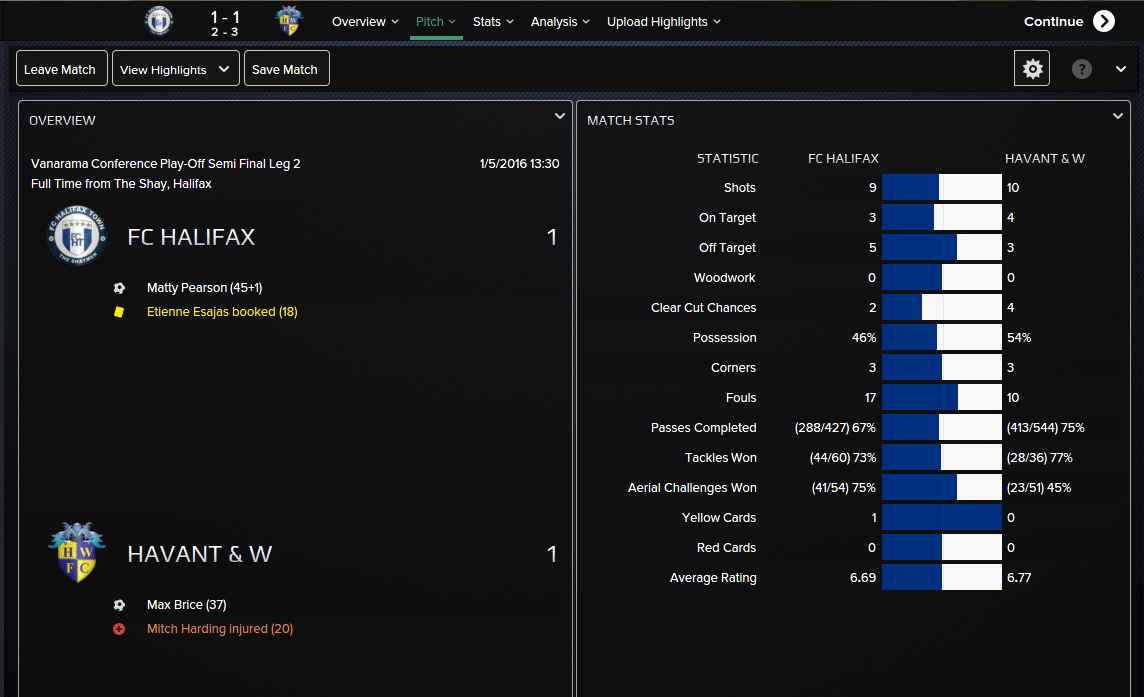This screenshot has height=697, width=1144.
Task: Collapse the Overview panel chevron
Action: [x=560, y=116]
